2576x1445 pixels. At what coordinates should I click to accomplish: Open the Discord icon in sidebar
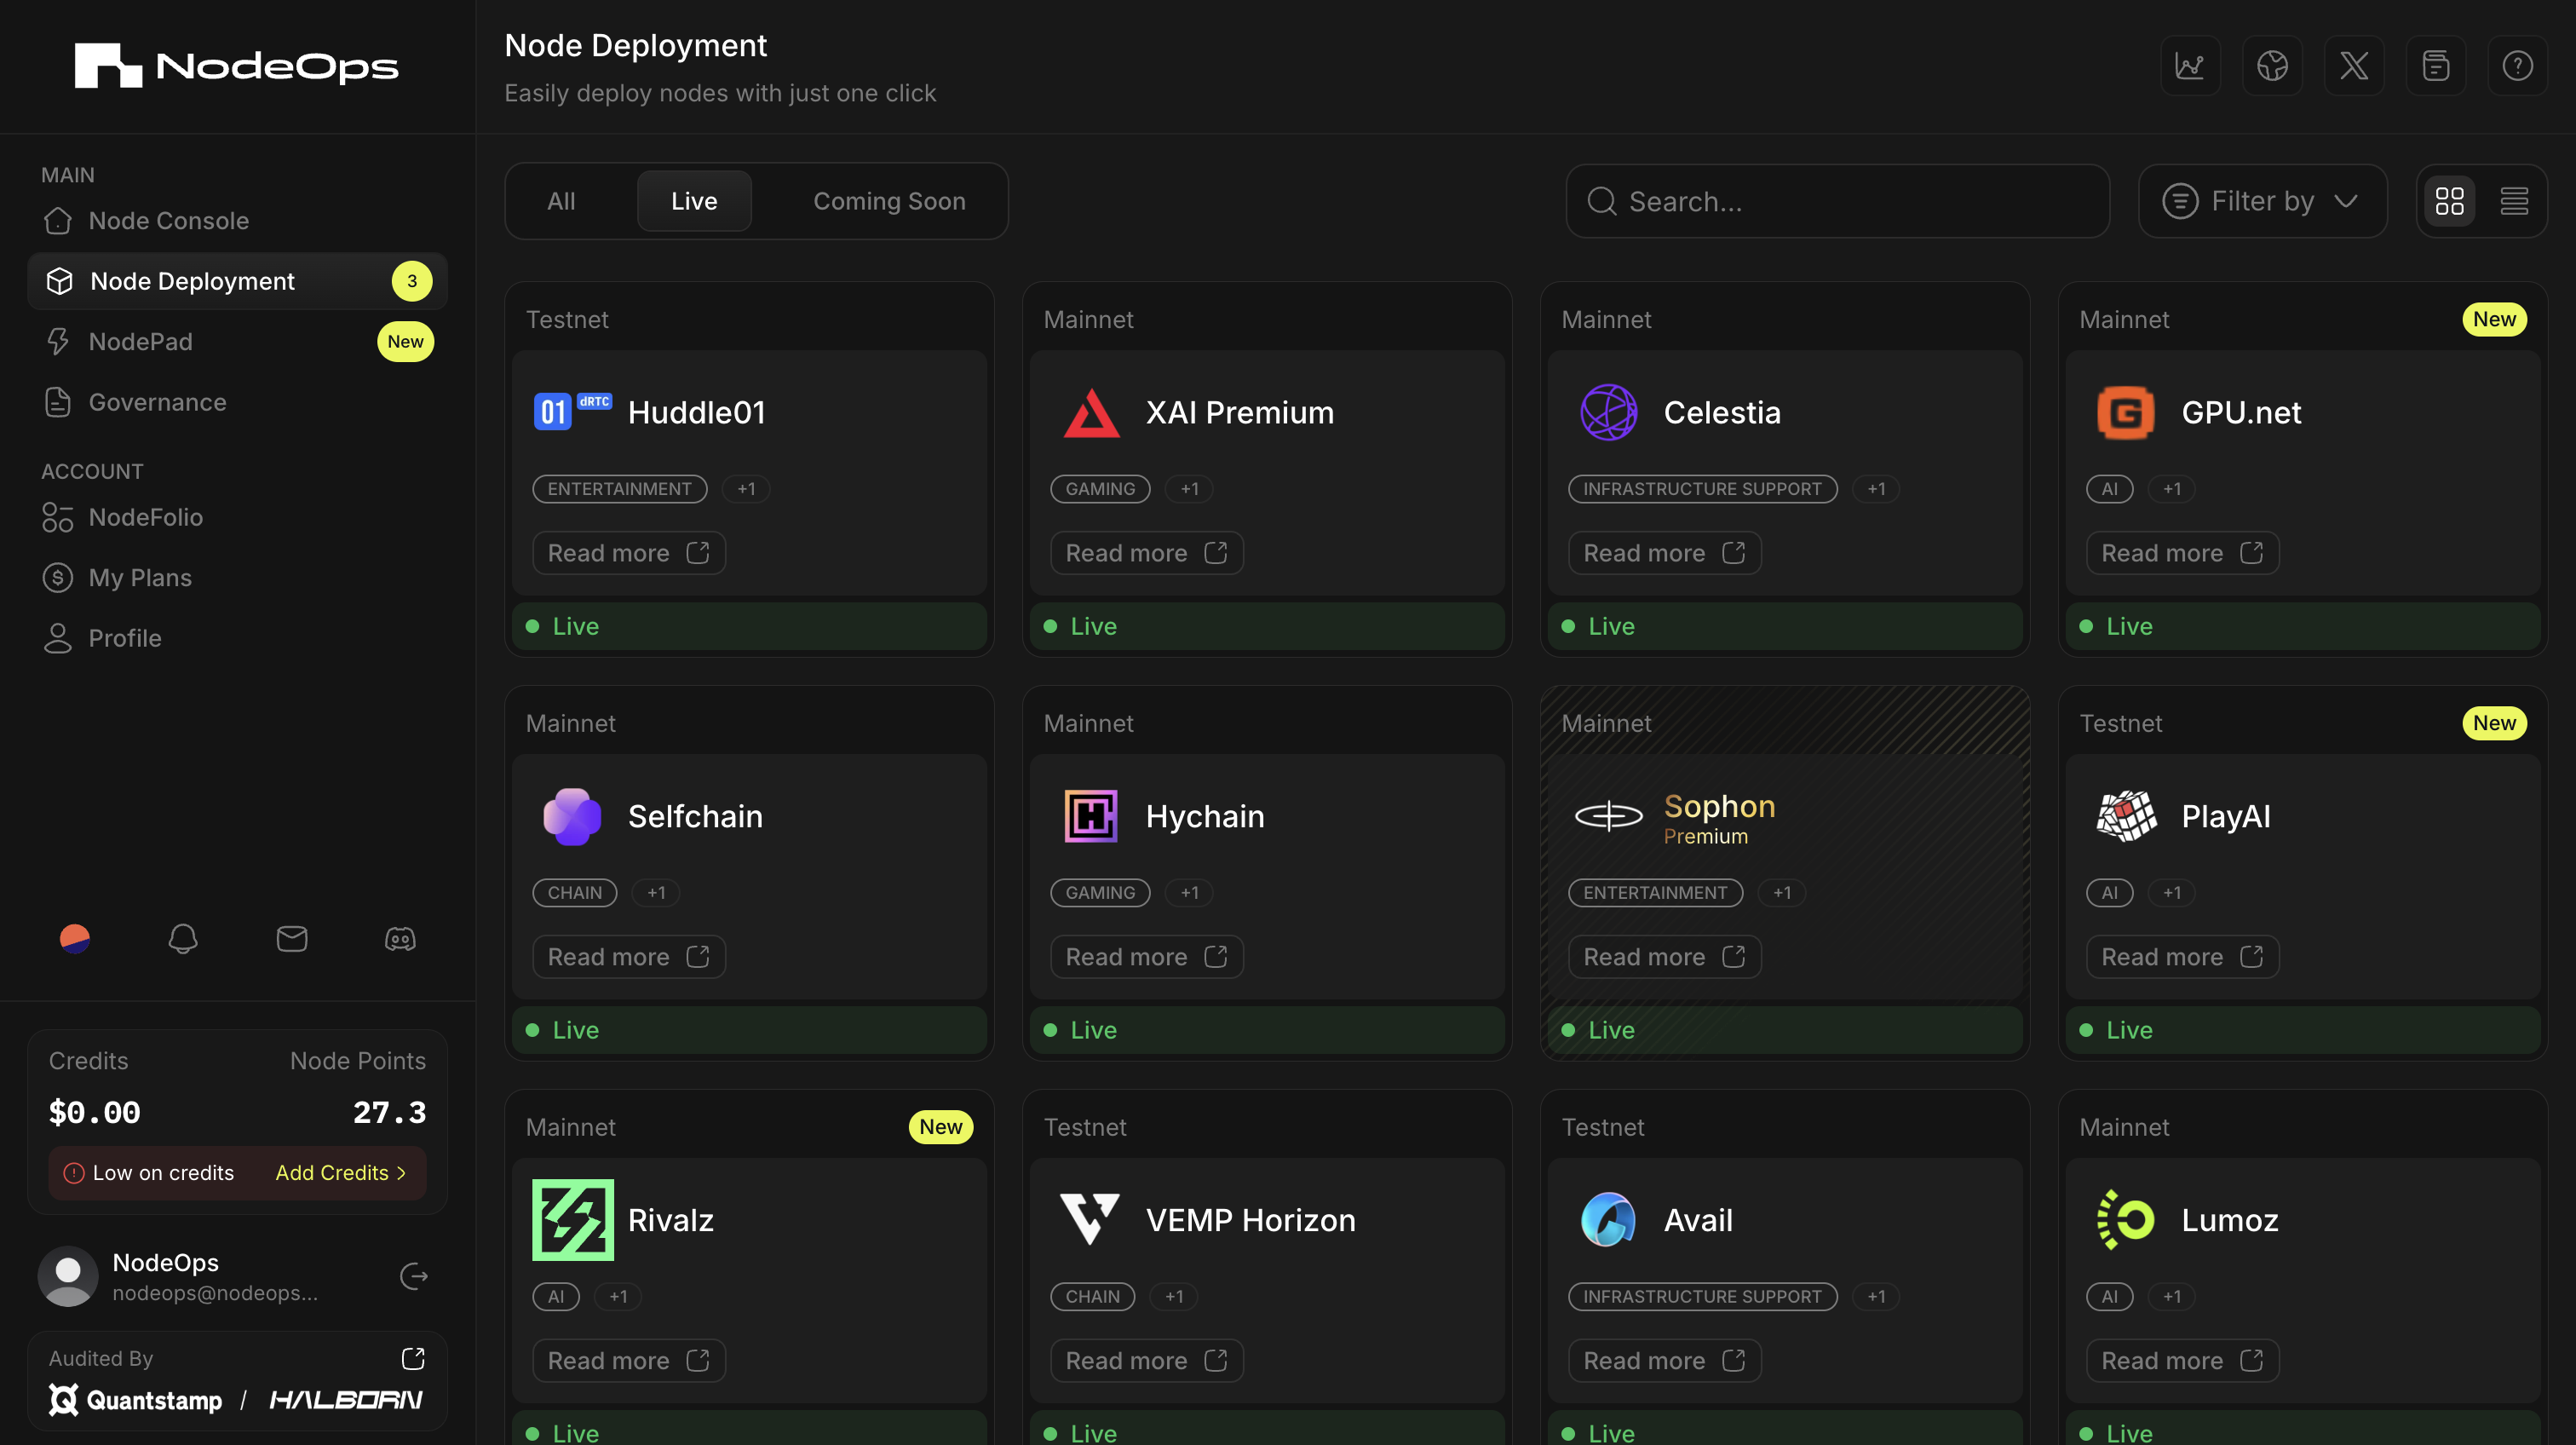[x=400, y=939]
